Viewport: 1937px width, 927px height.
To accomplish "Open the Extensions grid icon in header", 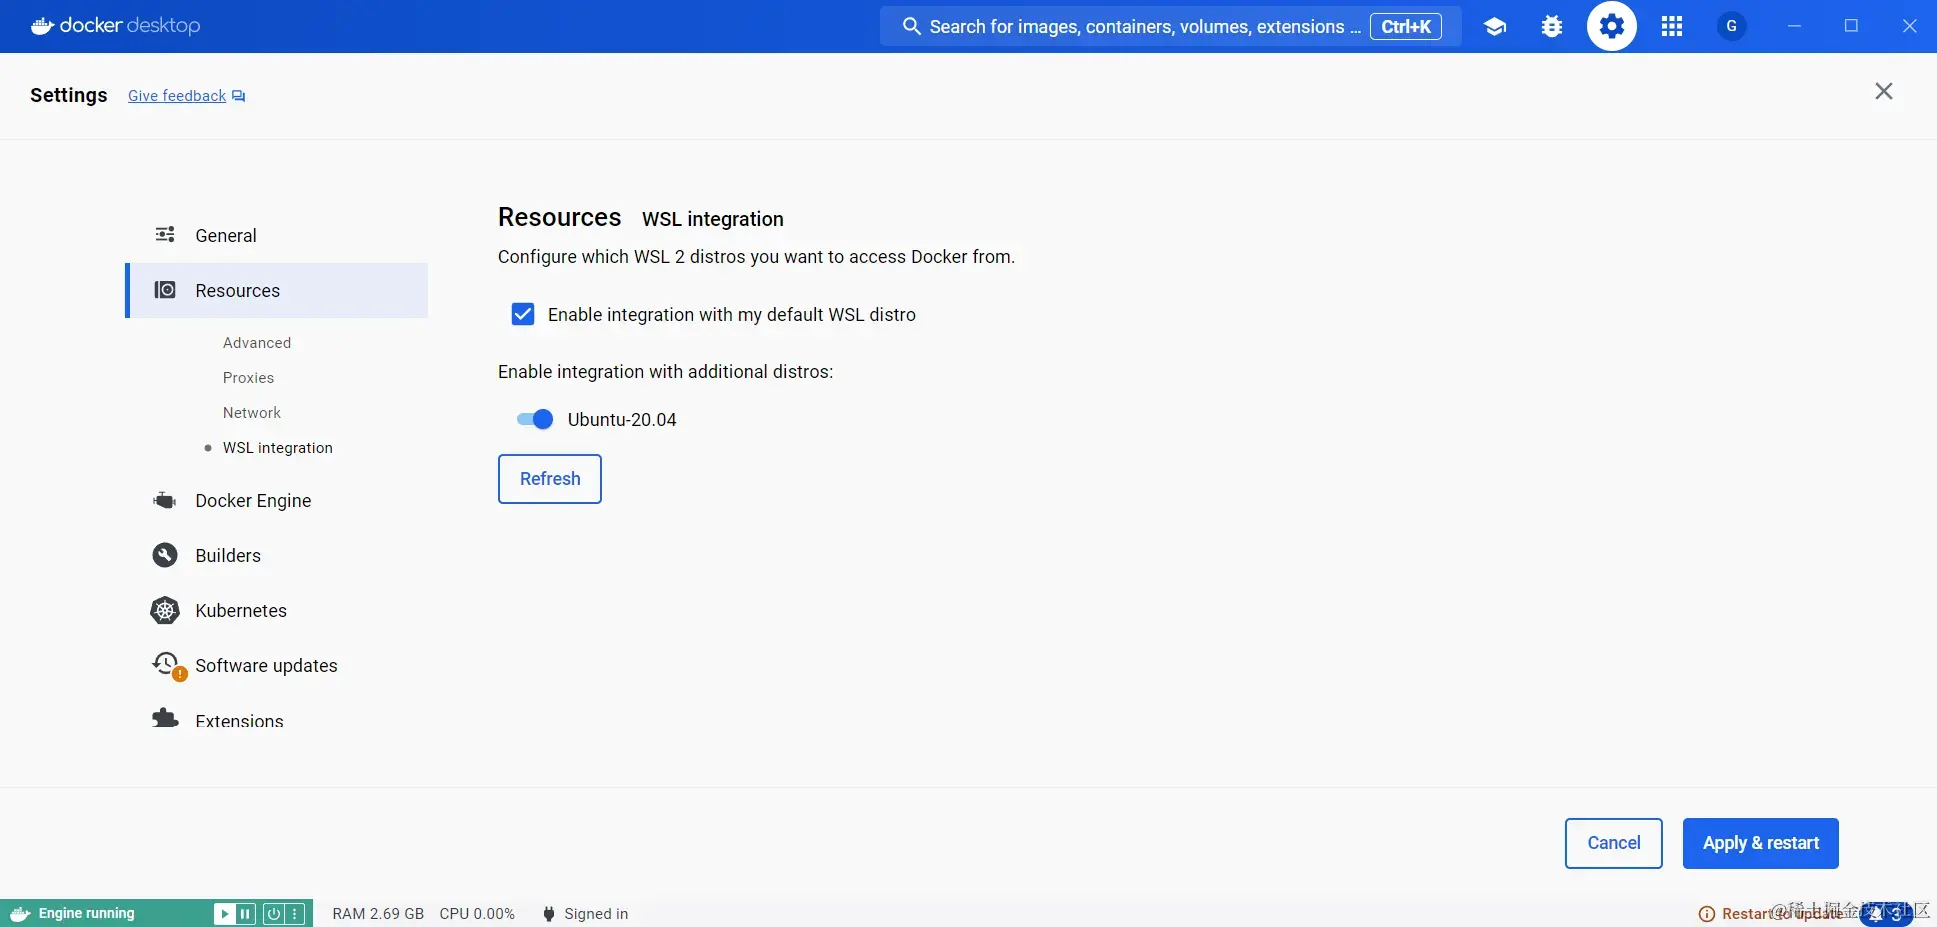I will pyautogui.click(x=1672, y=27).
